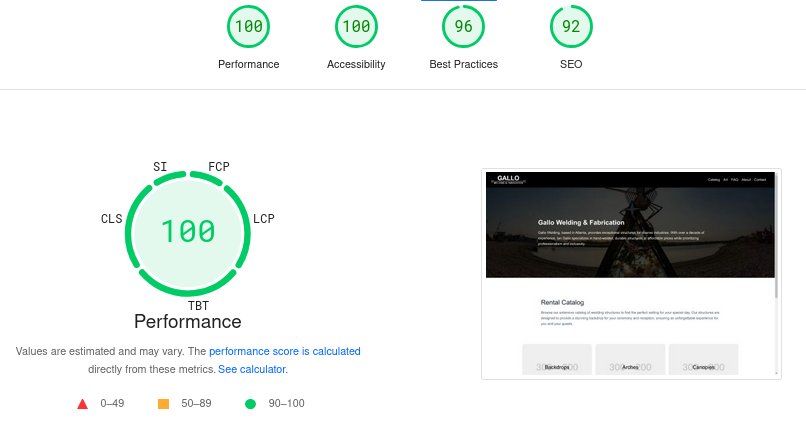Open the Accessibility category label
The image size is (806, 421).
coord(356,64)
